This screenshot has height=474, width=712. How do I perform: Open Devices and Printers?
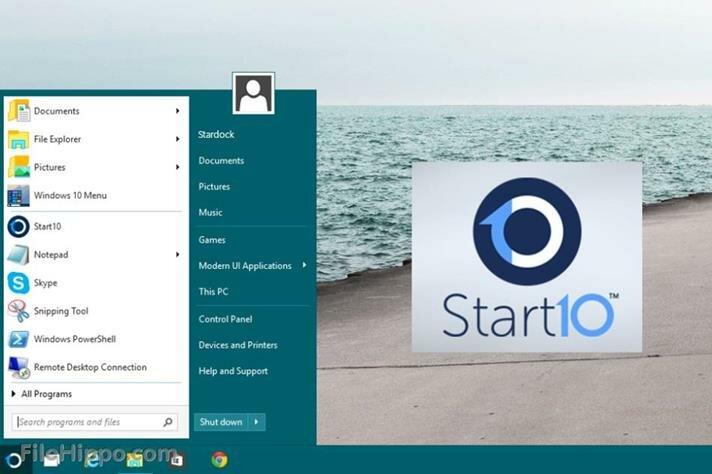pyautogui.click(x=238, y=345)
